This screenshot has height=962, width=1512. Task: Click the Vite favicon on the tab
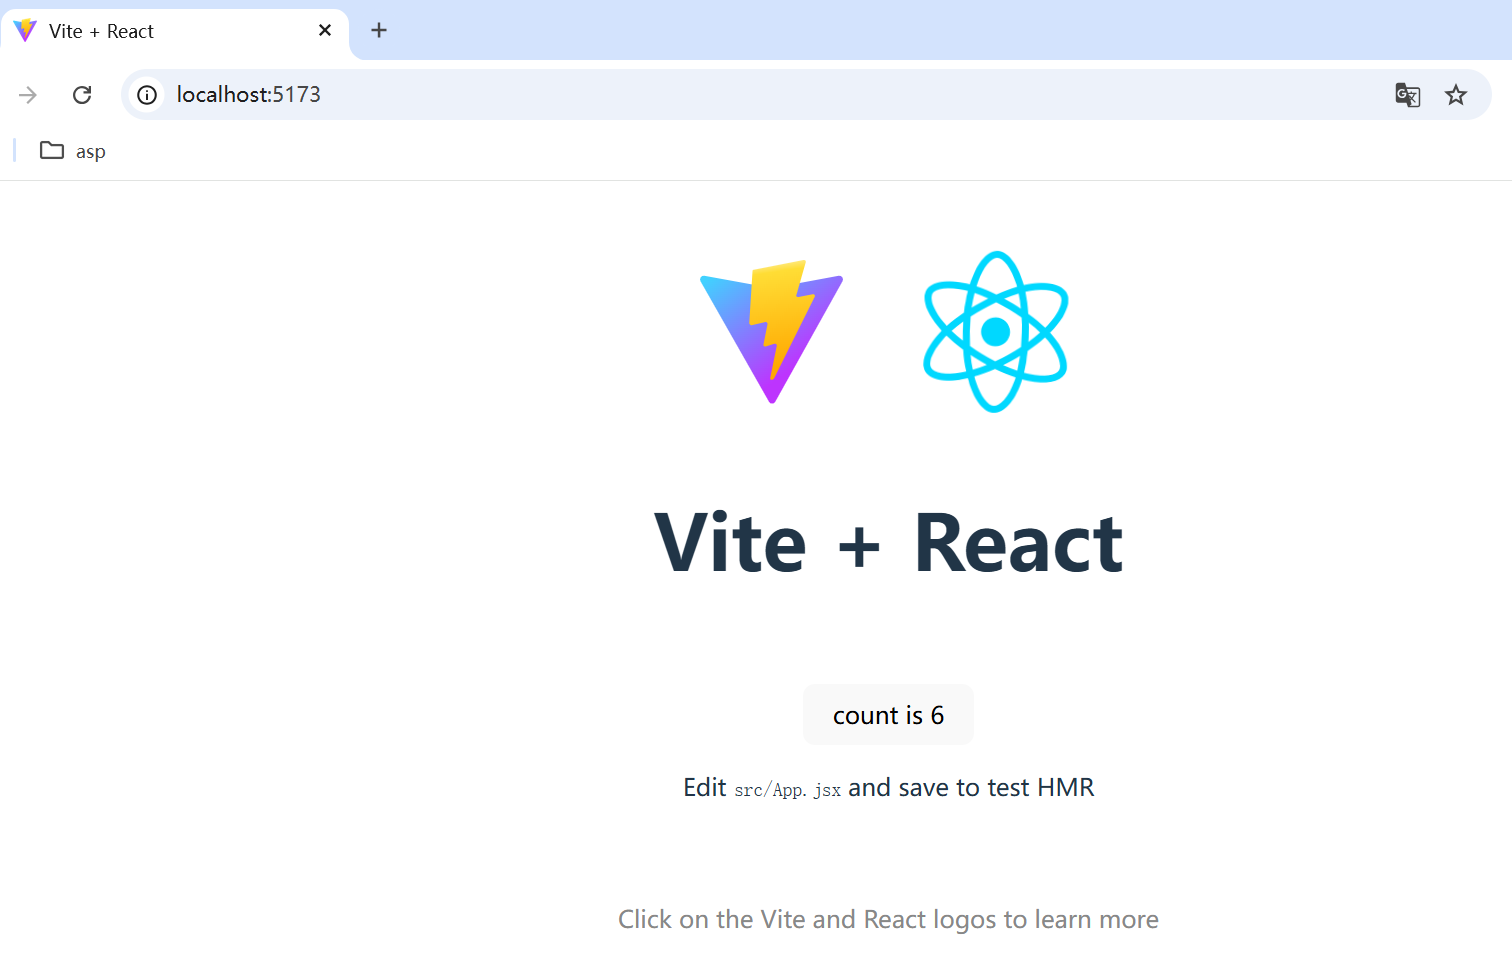coord(25,31)
